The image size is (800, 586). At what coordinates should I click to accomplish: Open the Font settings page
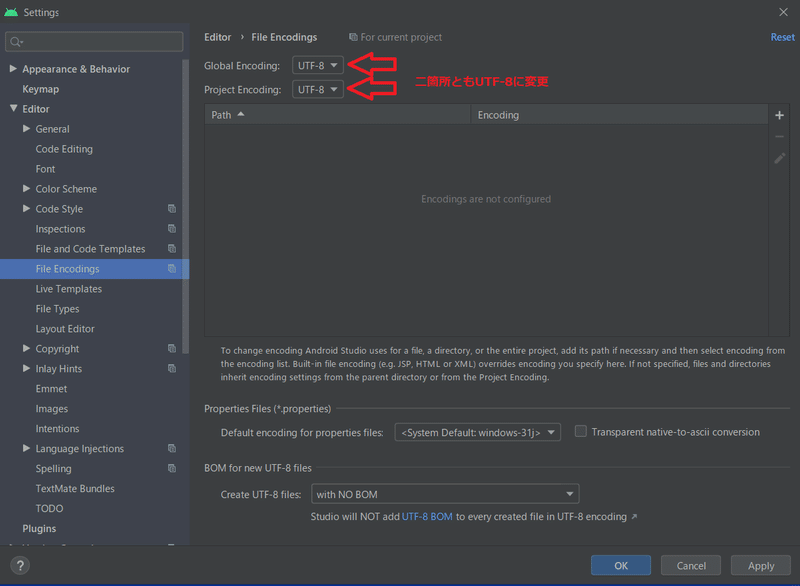(45, 169)
